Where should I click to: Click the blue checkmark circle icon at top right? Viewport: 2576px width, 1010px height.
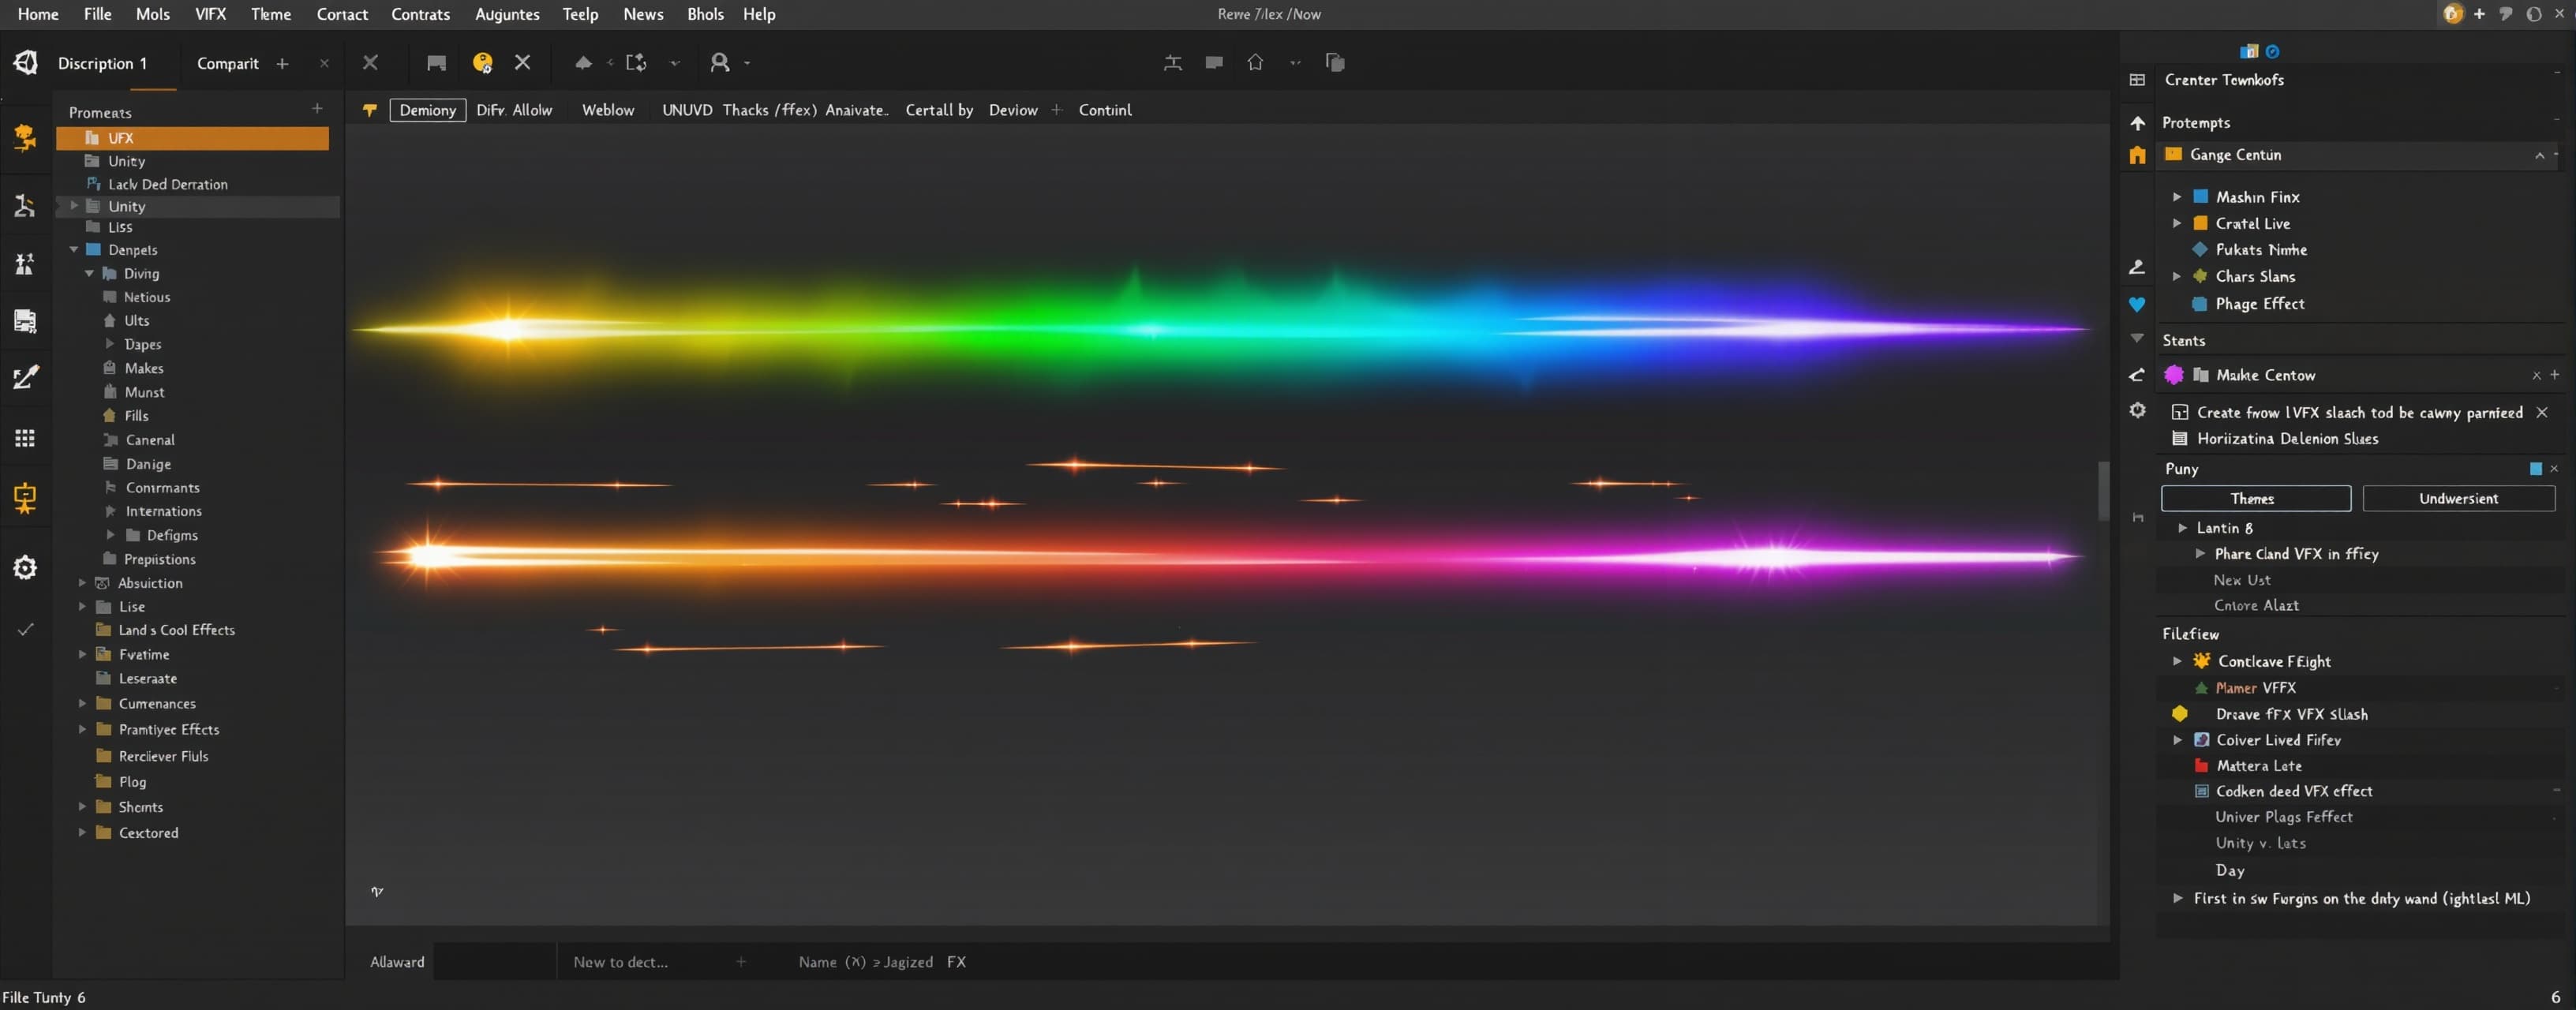click(2272, 51)
